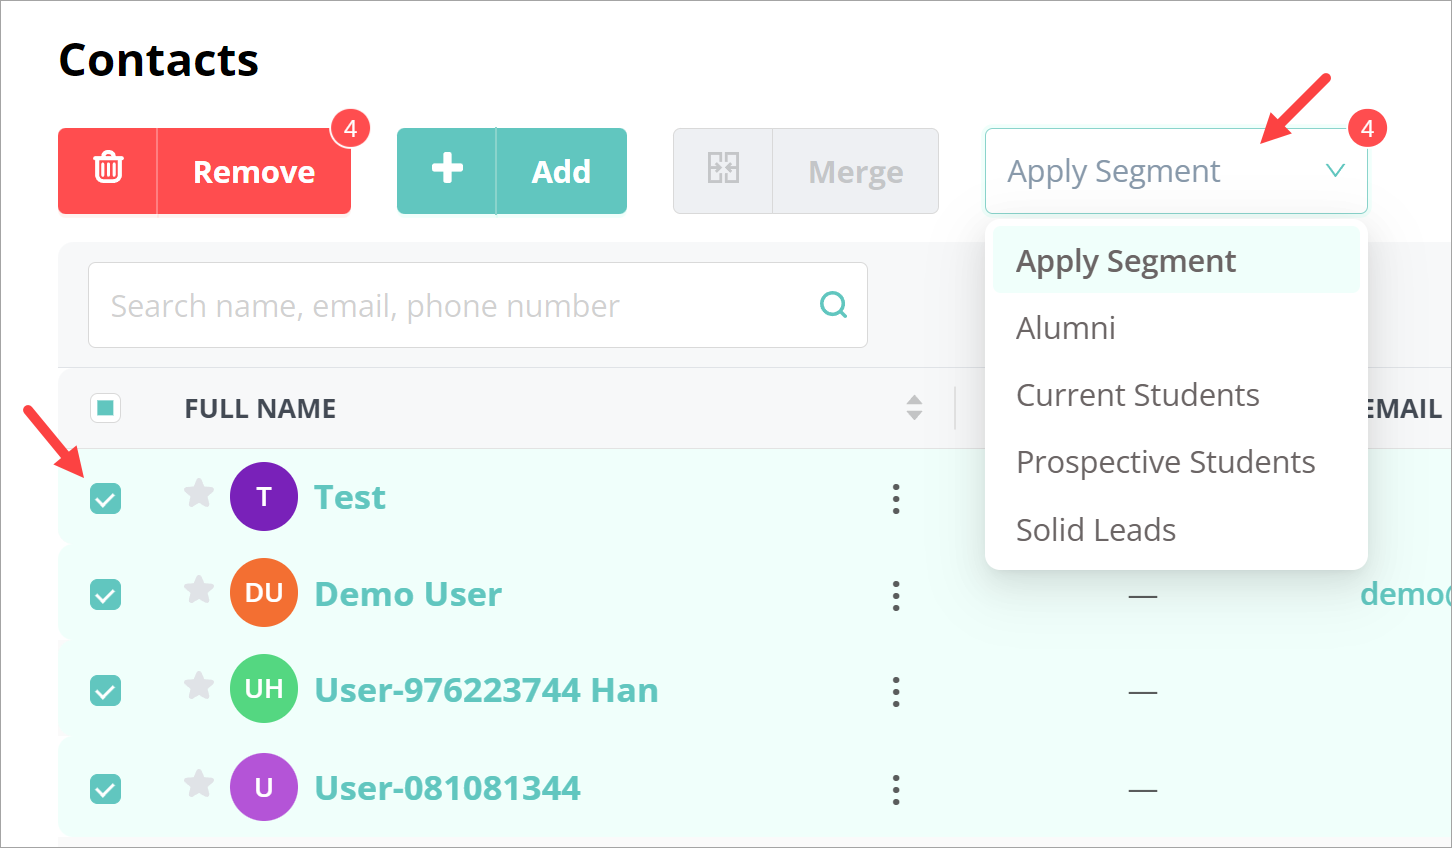Click the Merge button label
This screenshot has width=1452, height=848.
tap(856, 172)
